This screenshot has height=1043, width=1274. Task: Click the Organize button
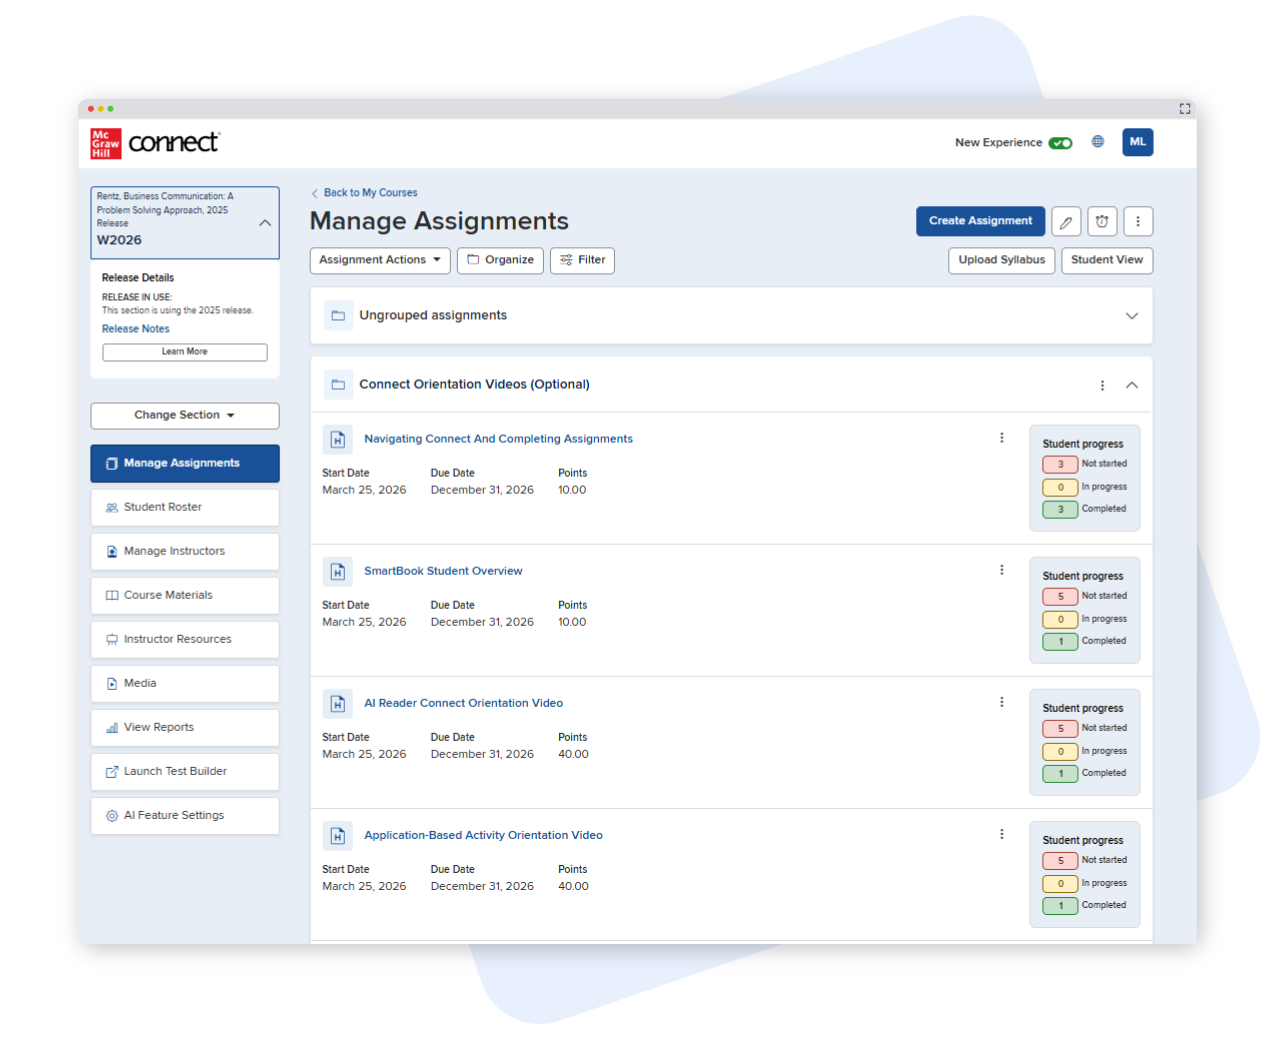point(500,260)
